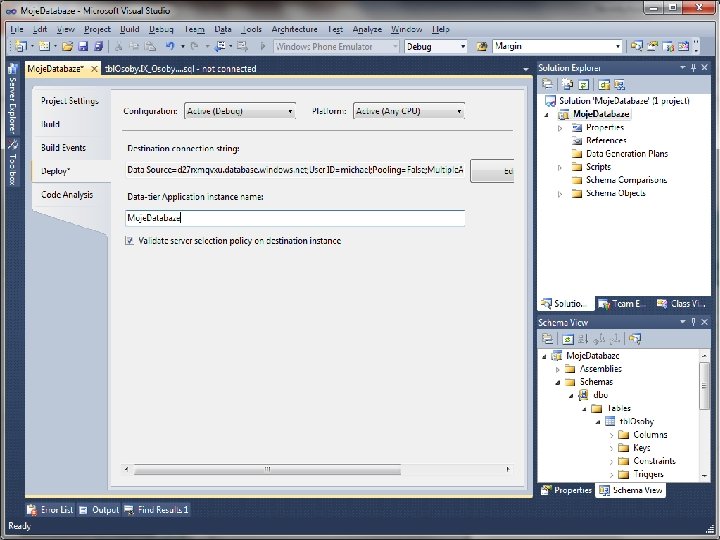Image resolution: width=720 pixels, height=540 pixels.
Task: Pin the Schema View panel
Action: (693, 322)
